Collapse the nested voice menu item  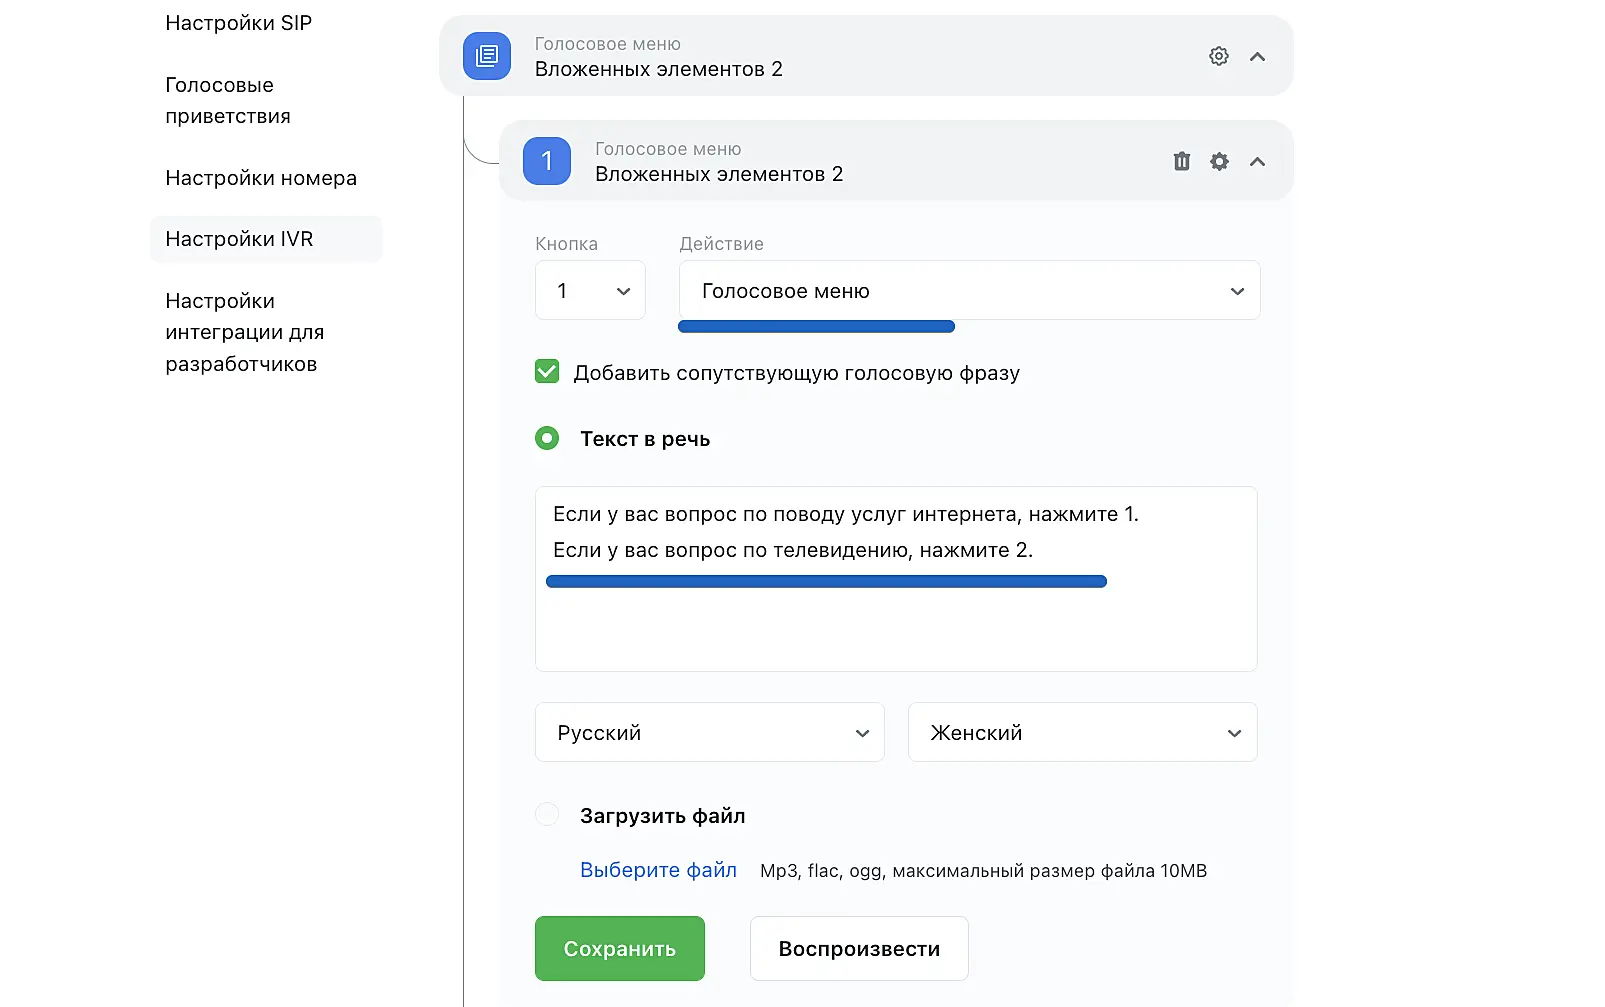1257,161
